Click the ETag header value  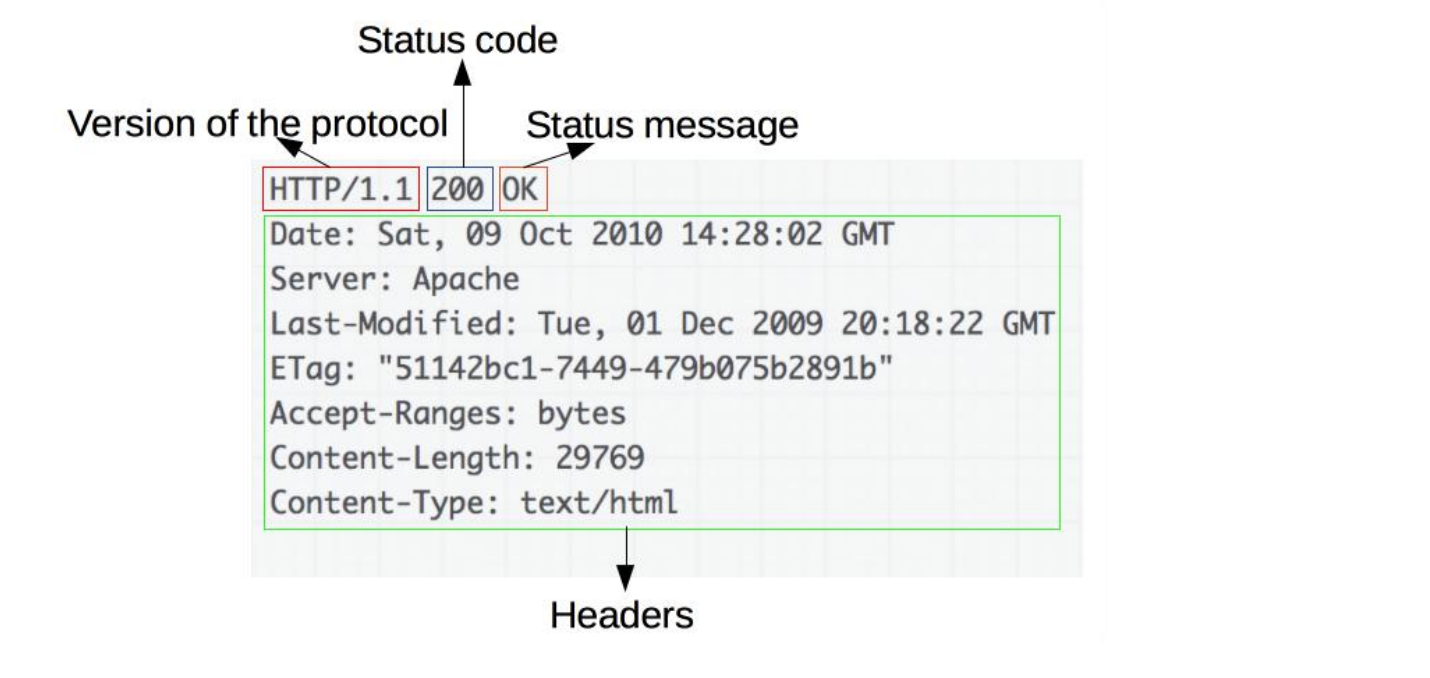pyautogui.click(x=635, y=369)
